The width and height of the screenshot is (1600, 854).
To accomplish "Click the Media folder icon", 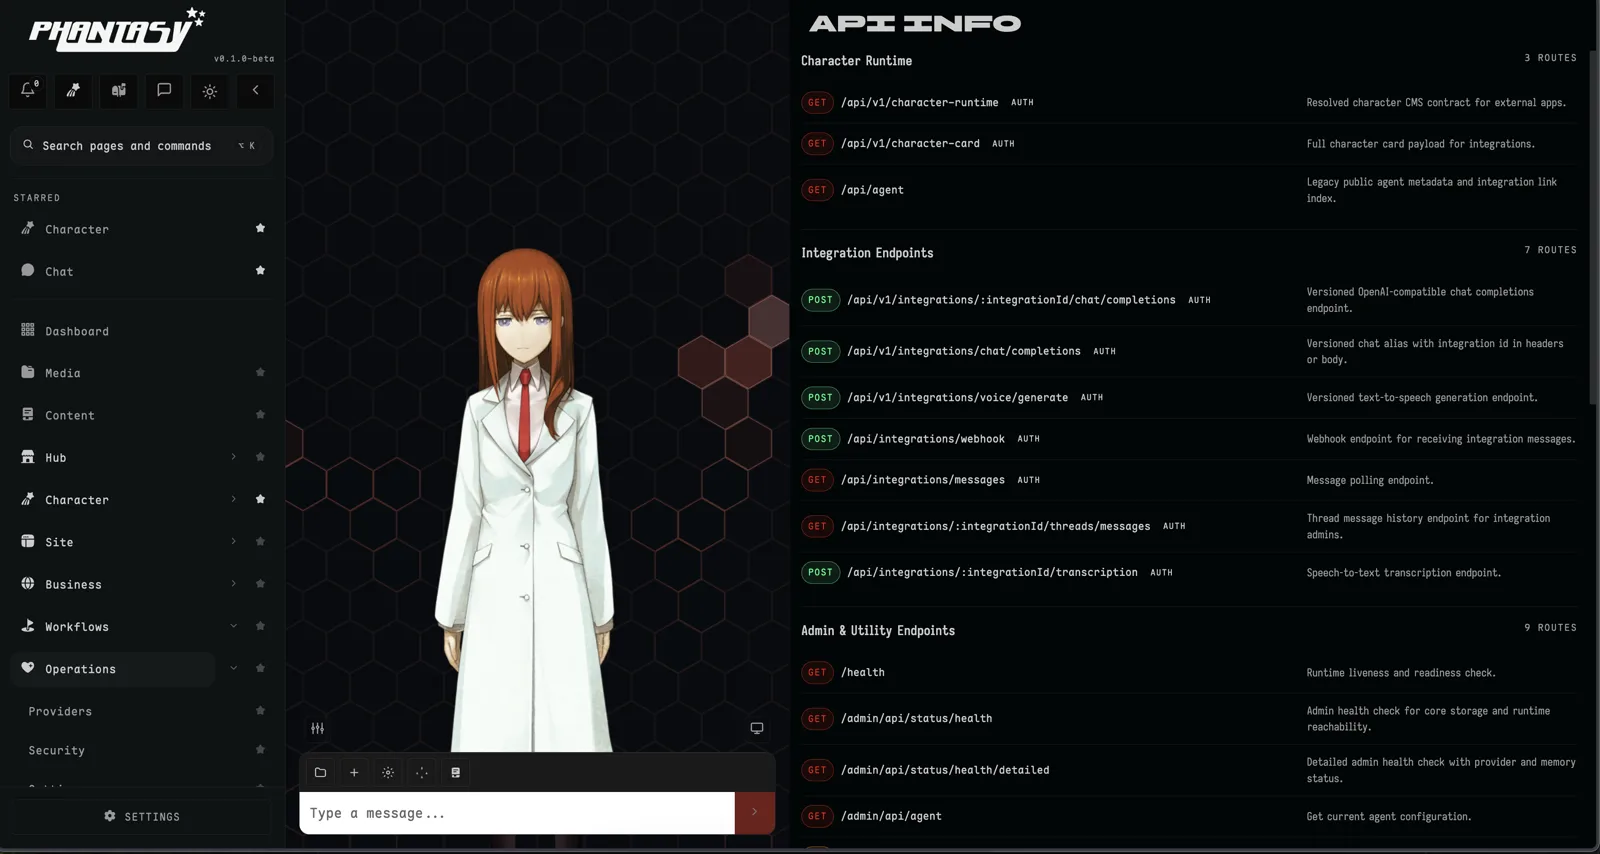I will point(28,372).
